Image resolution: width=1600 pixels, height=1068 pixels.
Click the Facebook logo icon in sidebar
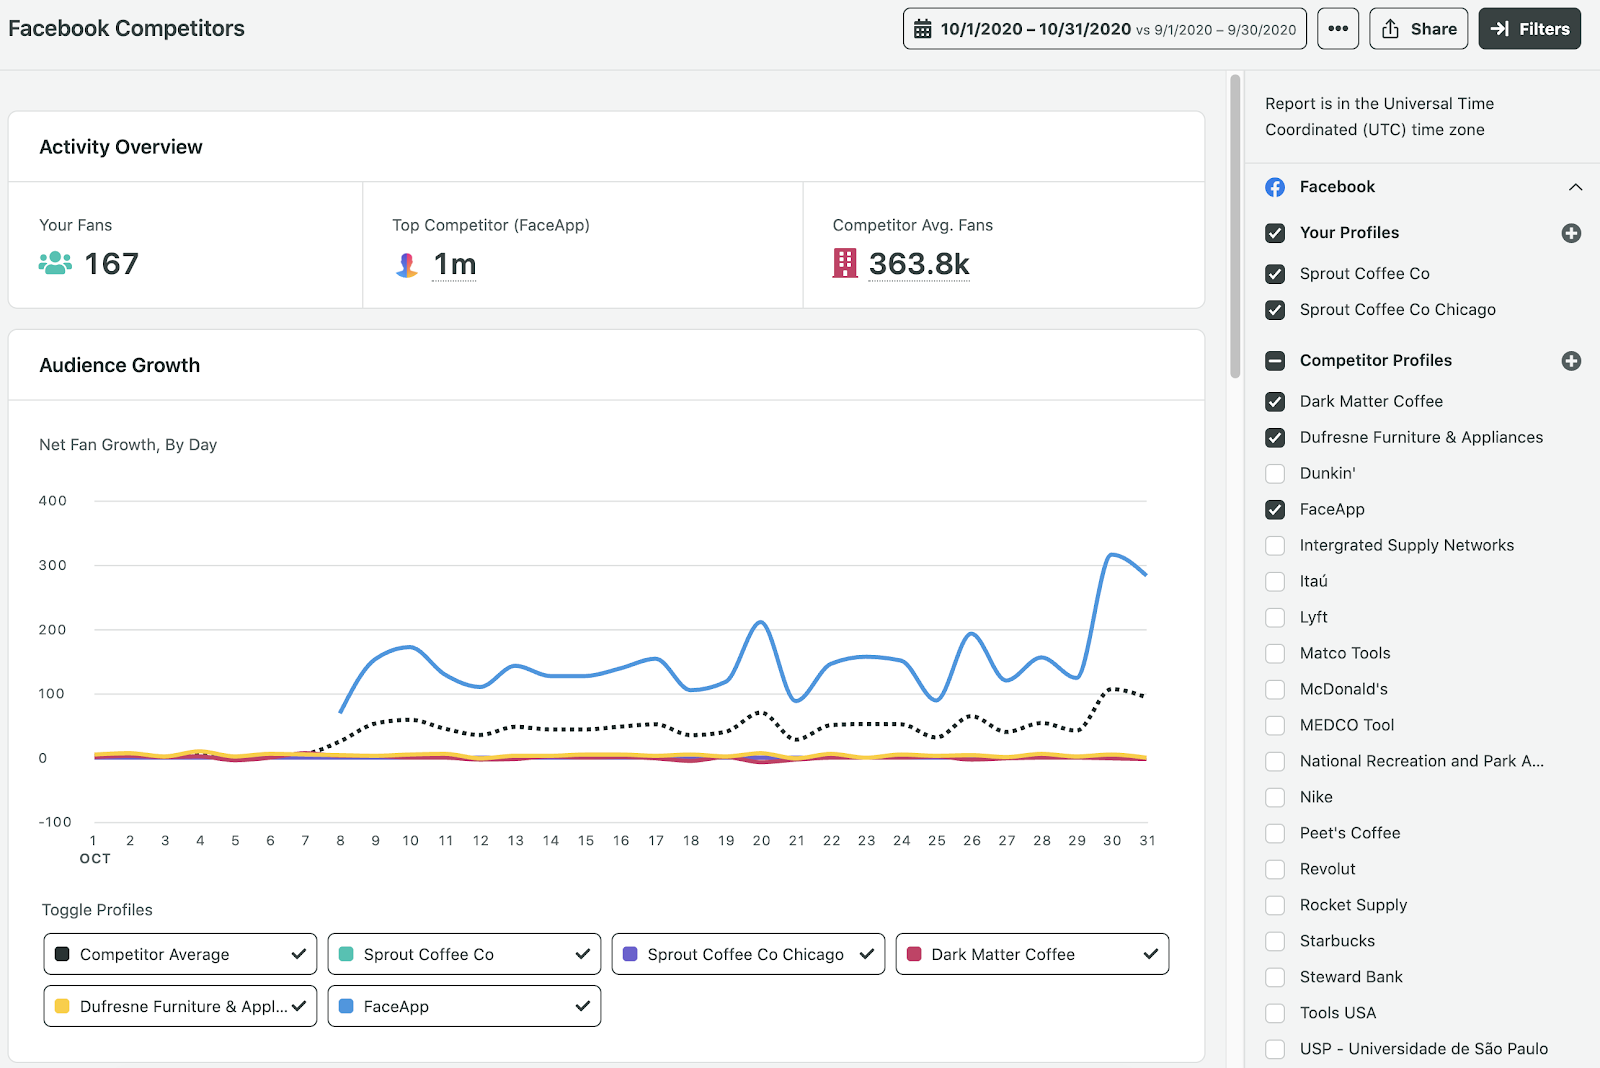pos(1275,187)
